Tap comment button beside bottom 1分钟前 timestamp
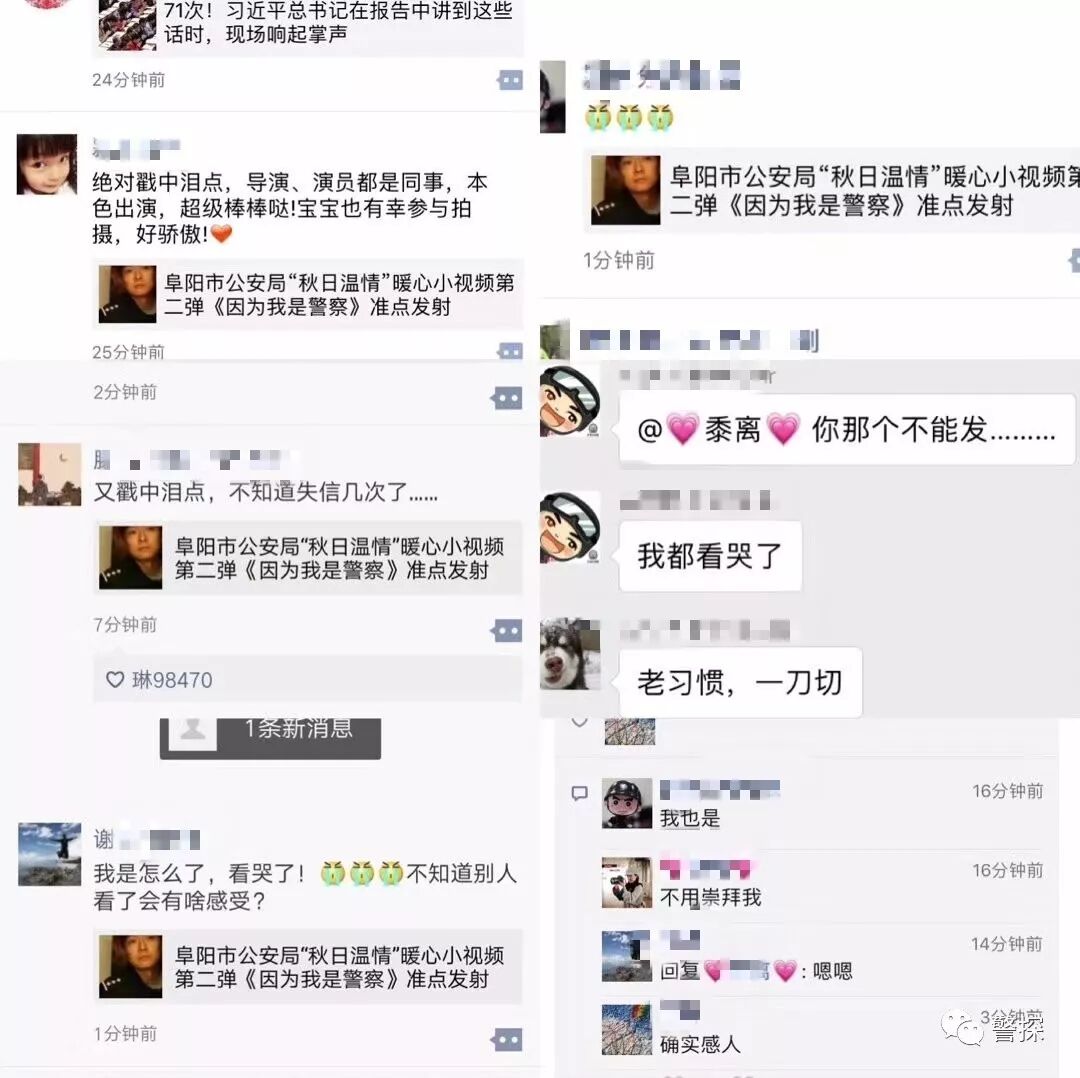The height and width of the screenshot is (1078, 1080). (x=506, y=1039)
